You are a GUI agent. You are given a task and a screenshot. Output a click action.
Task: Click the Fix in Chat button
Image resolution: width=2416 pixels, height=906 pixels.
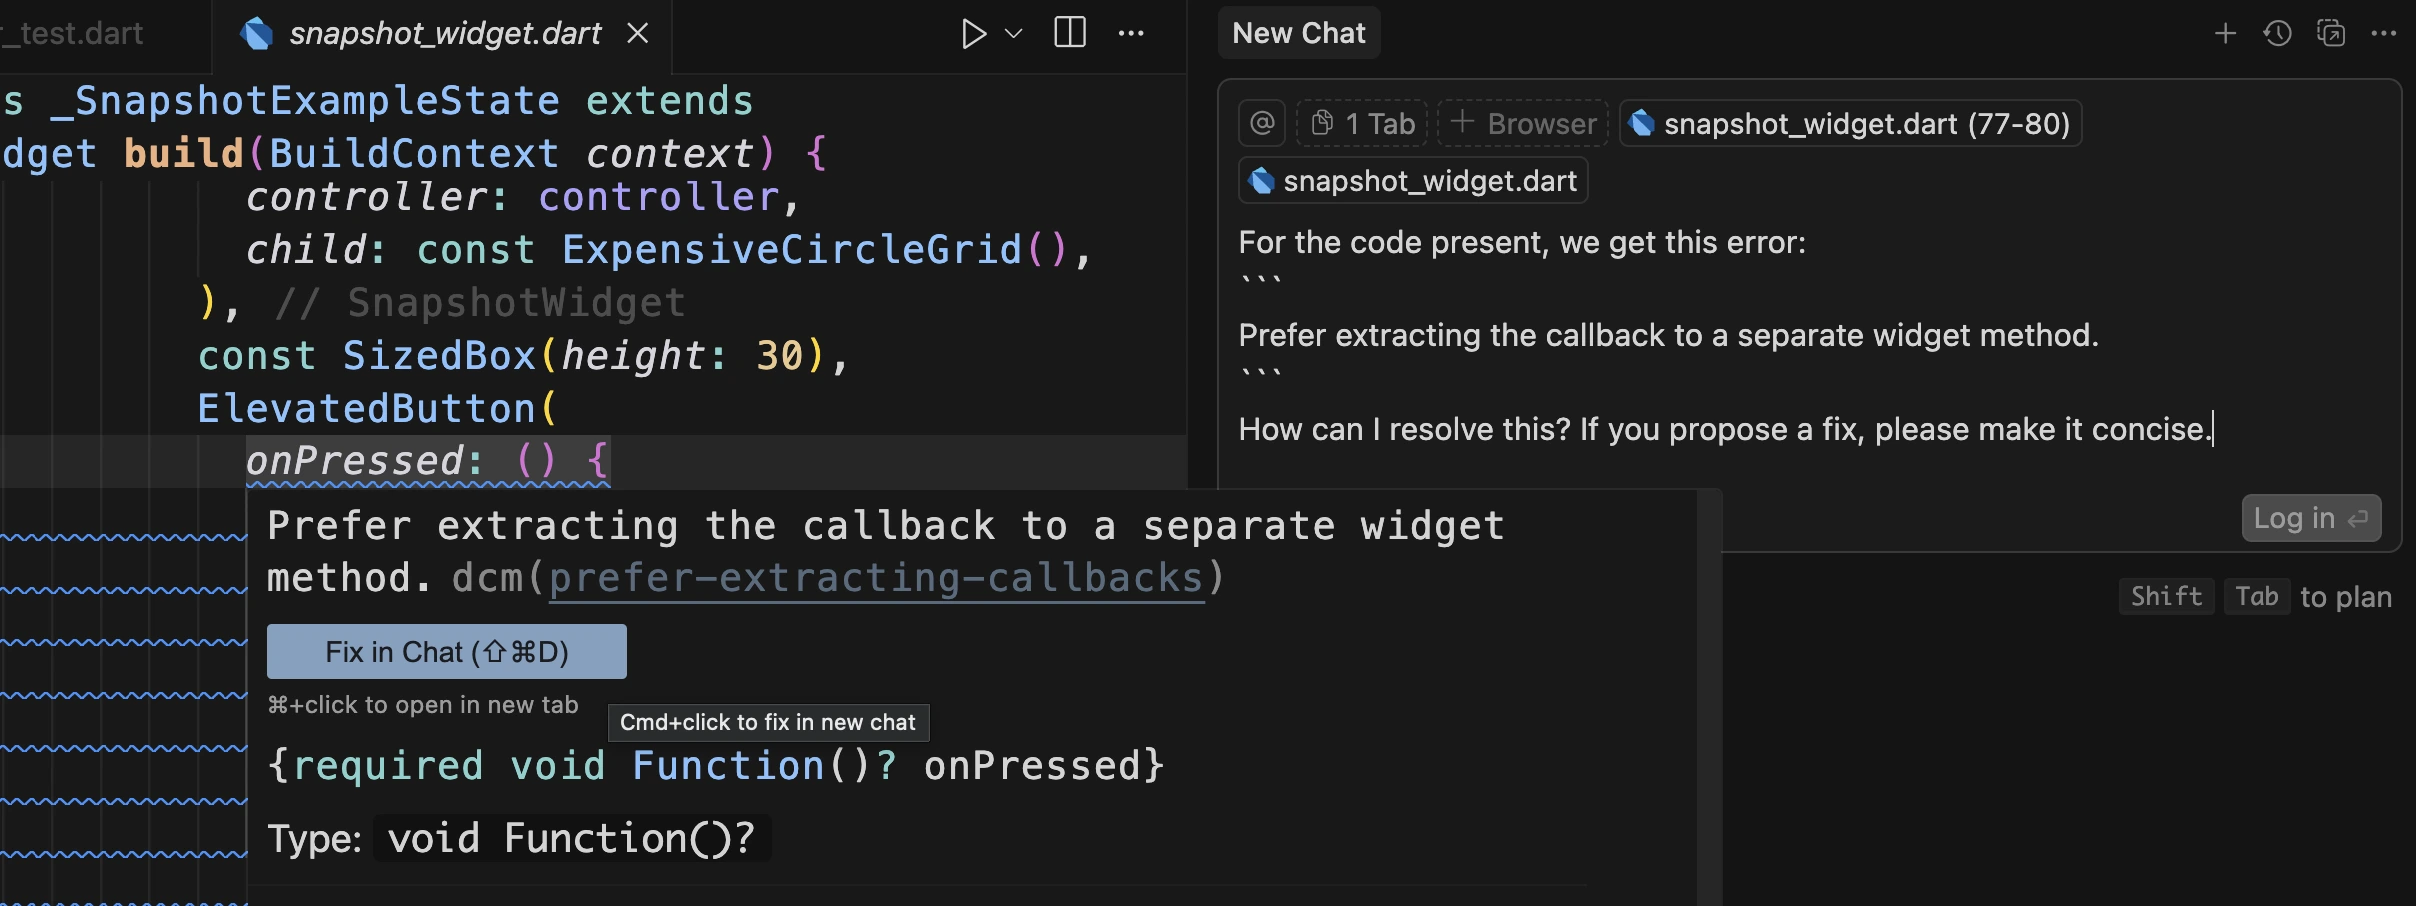(x=446, y=650)
